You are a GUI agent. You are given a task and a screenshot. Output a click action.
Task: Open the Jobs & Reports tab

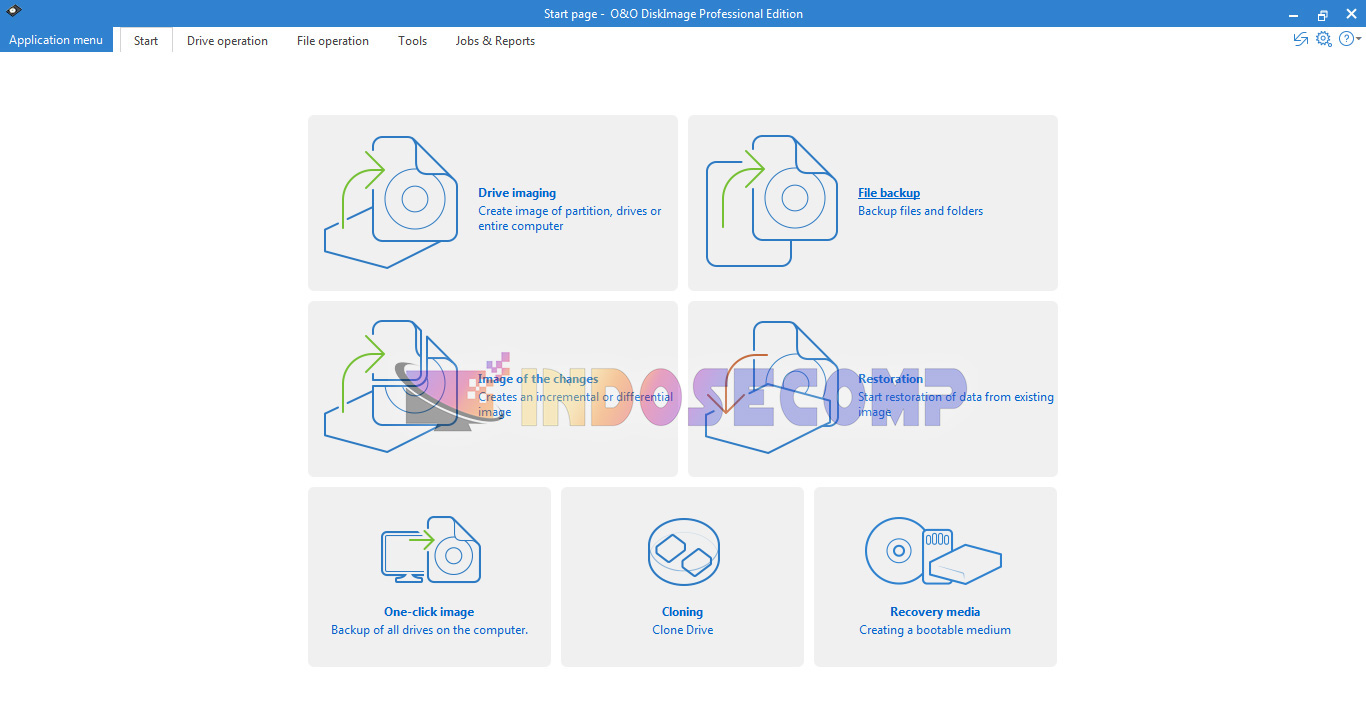(495, 41)
